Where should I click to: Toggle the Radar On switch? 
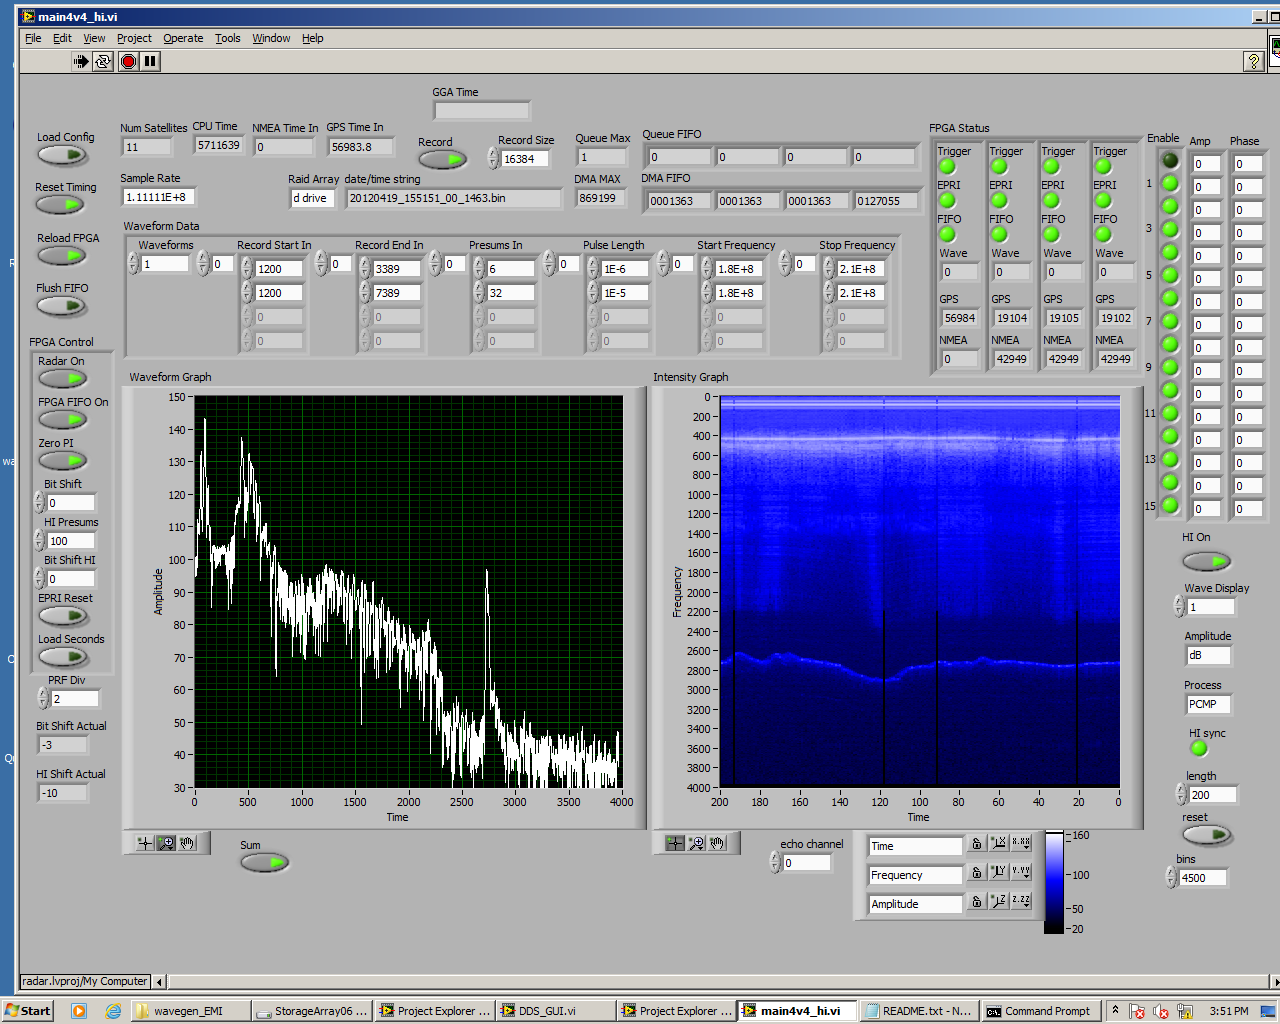[63, 379]
